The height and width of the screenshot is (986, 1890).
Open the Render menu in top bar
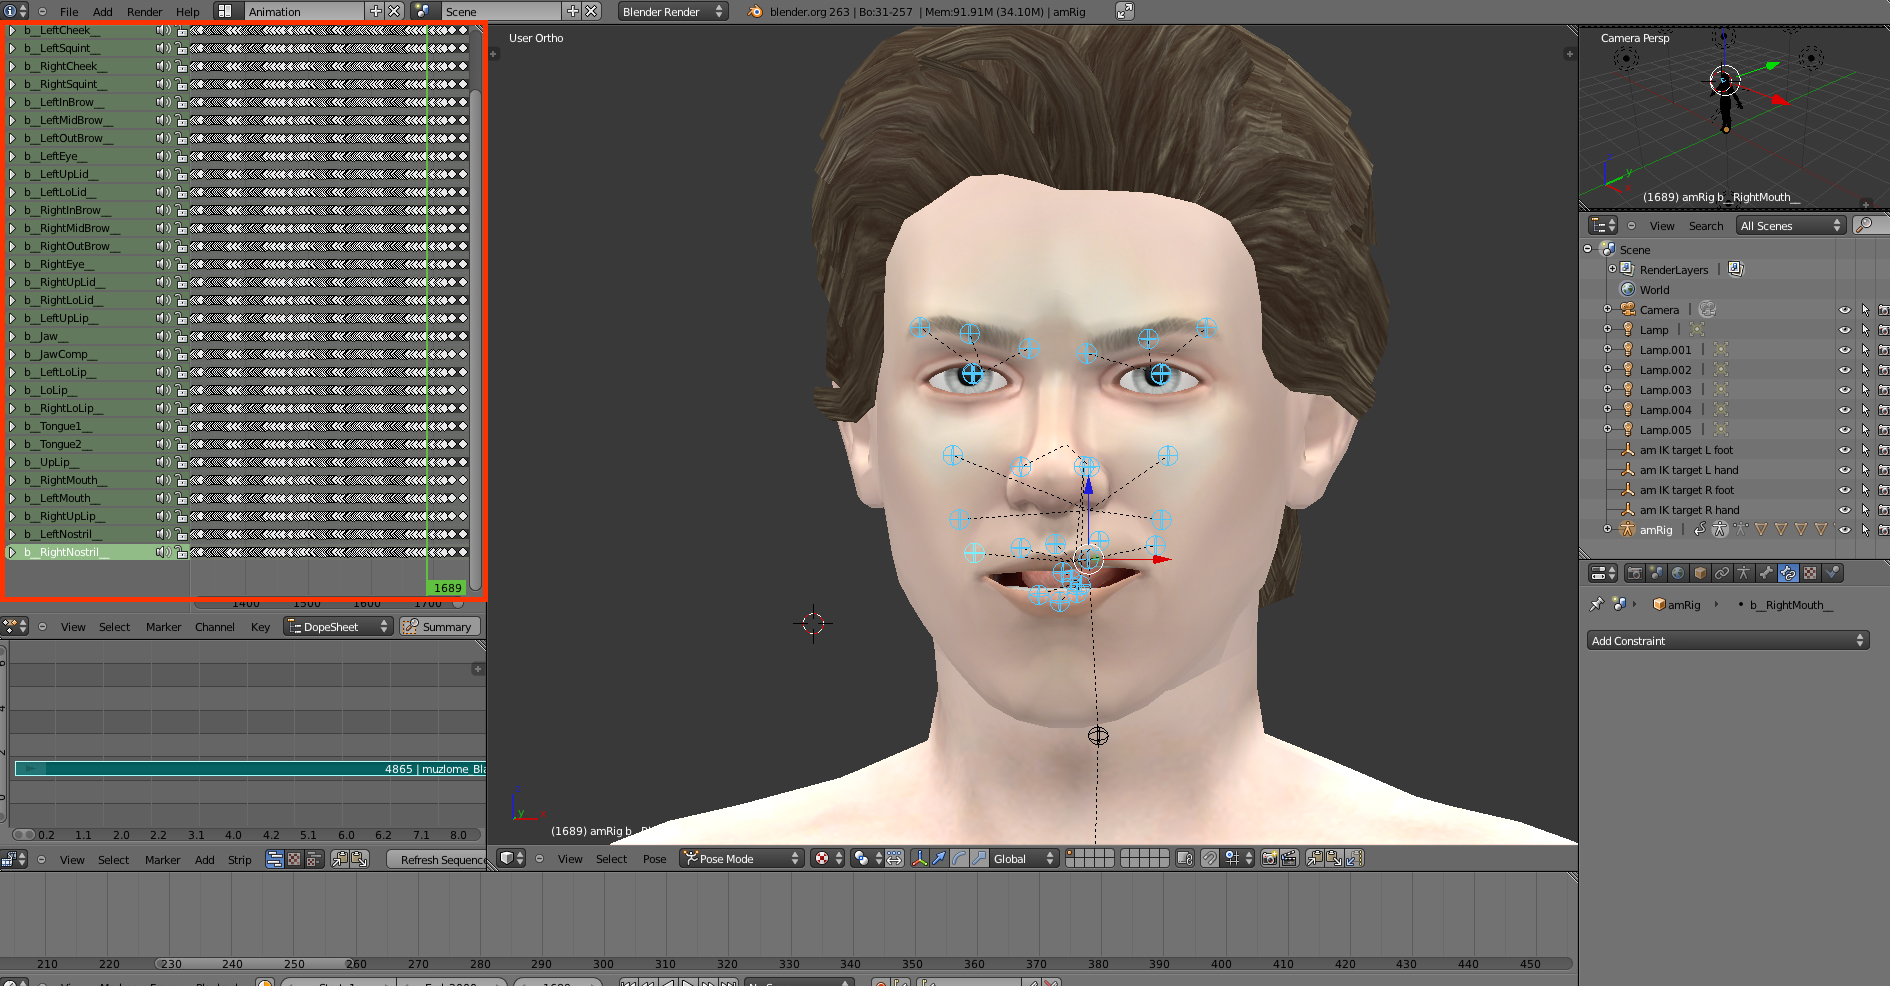144,12
